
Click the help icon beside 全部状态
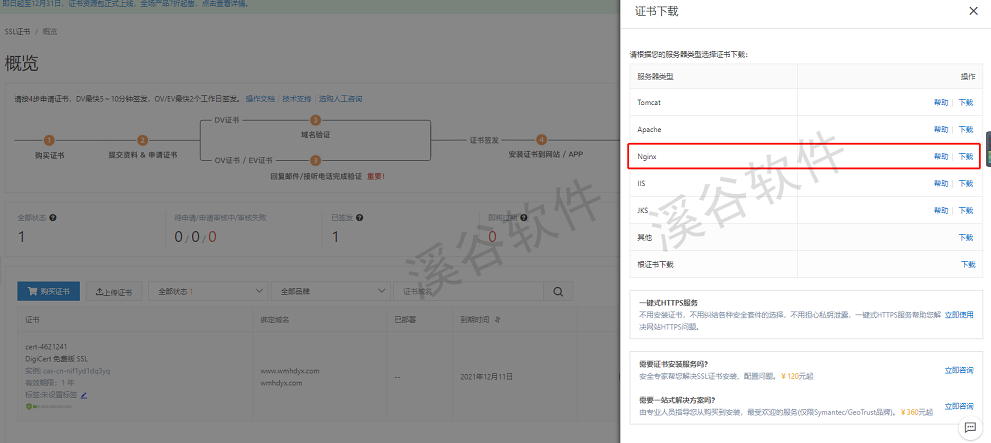click(x=53, y=217)
